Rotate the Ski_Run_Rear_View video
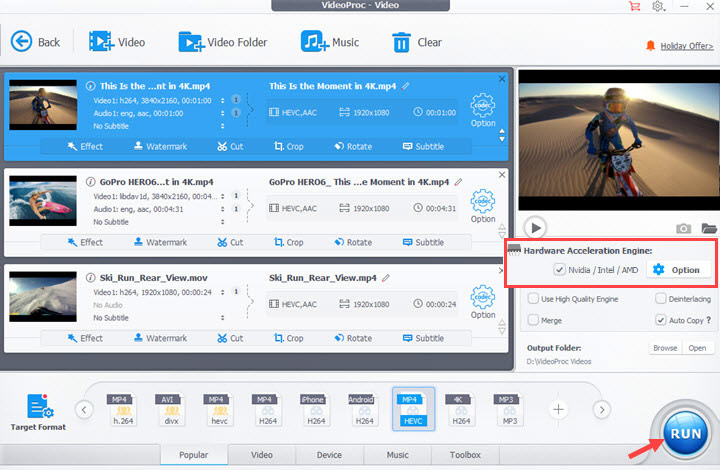 pos(353,338)
